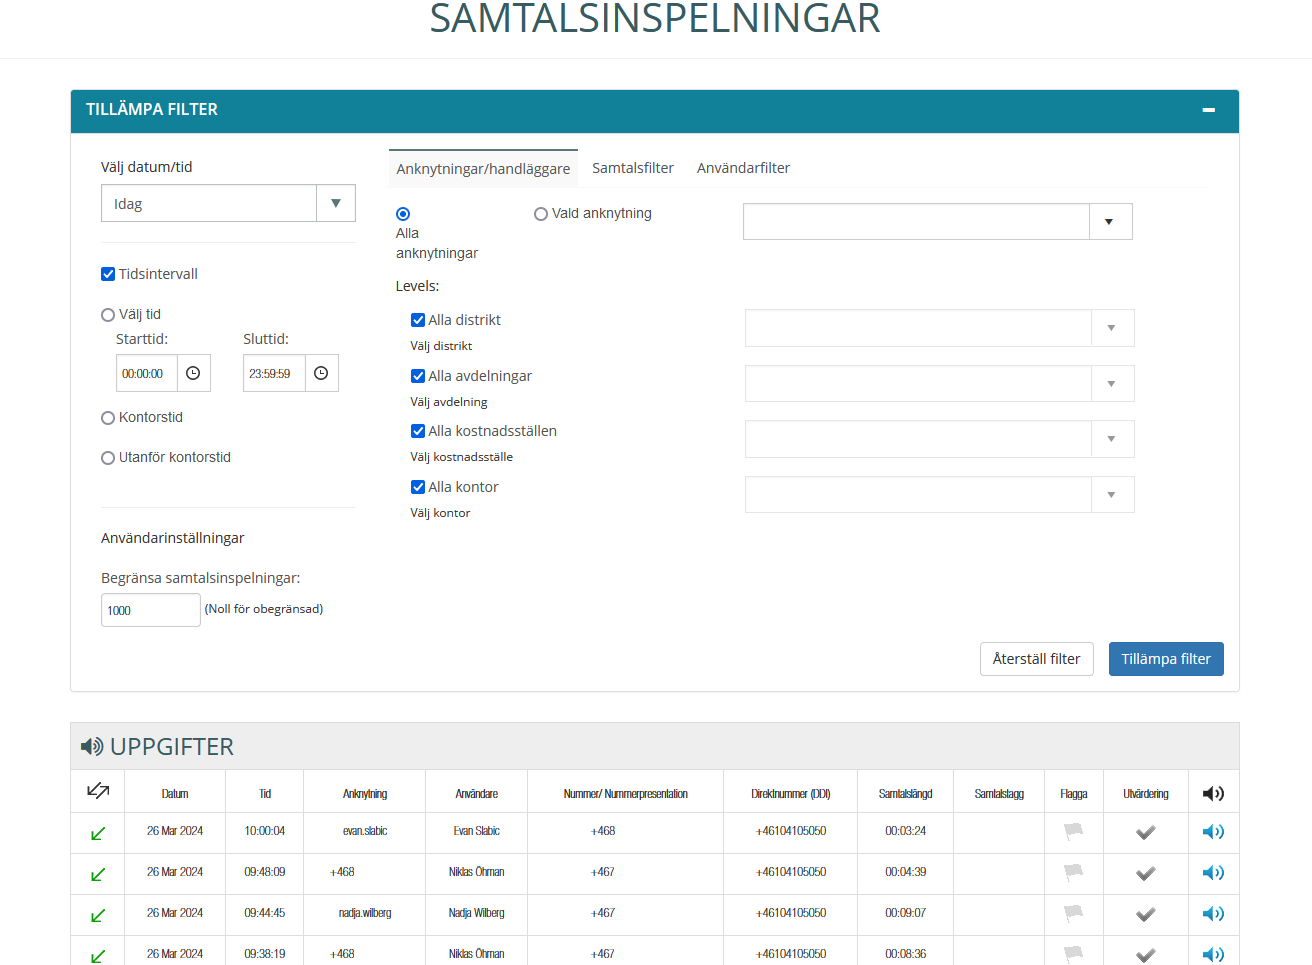Click the call direction column header icon
The image size is (1312, 965).
[98, 792]
